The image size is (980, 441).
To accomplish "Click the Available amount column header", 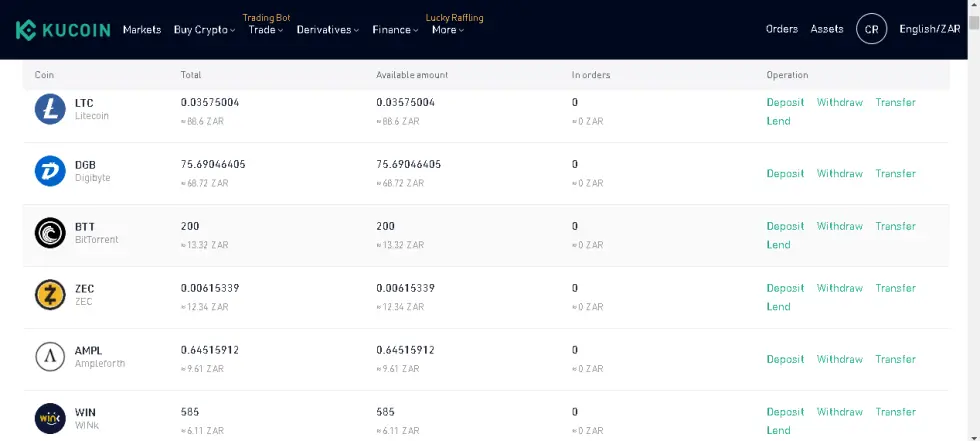I will [x=412, y=75].
